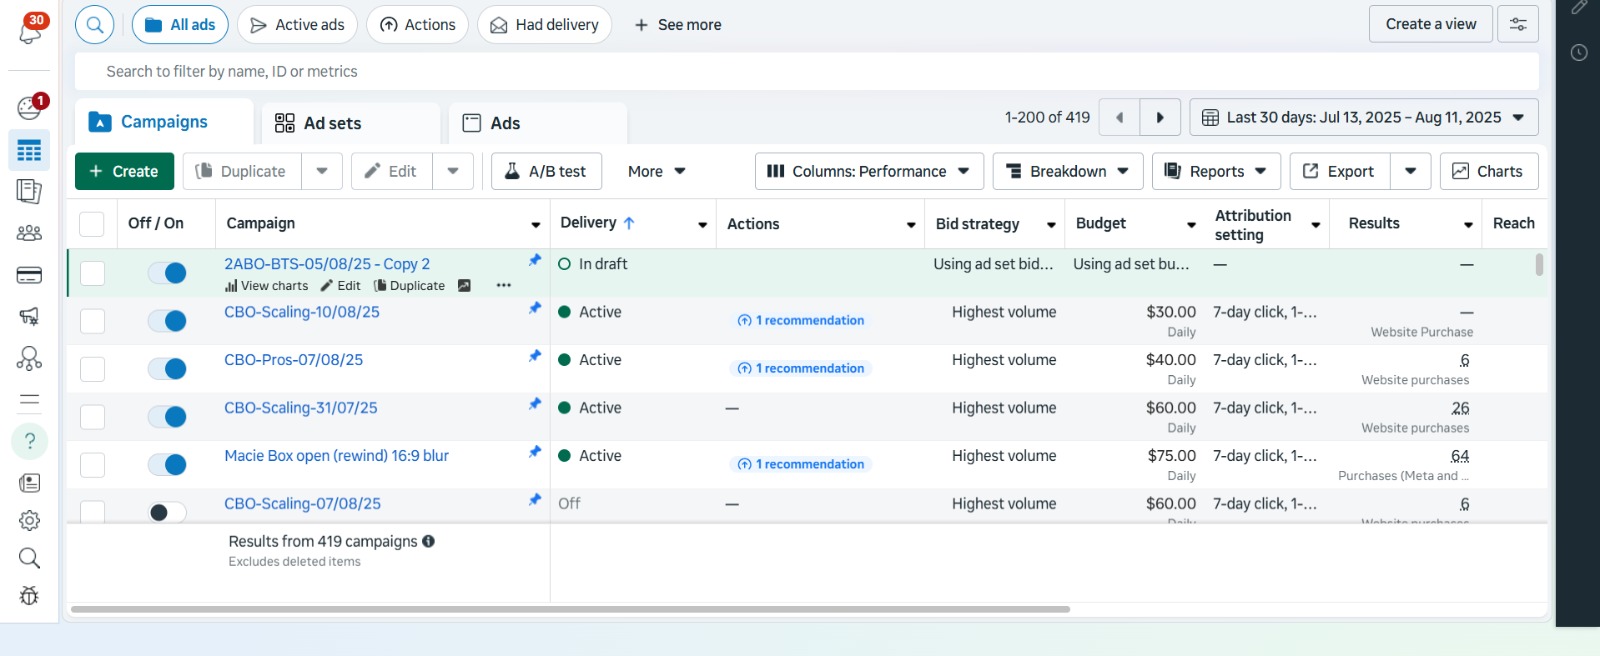This screenshot has height=656, width=1600.
Task: Open Billing card icon in sidebar
Action: 29,275
